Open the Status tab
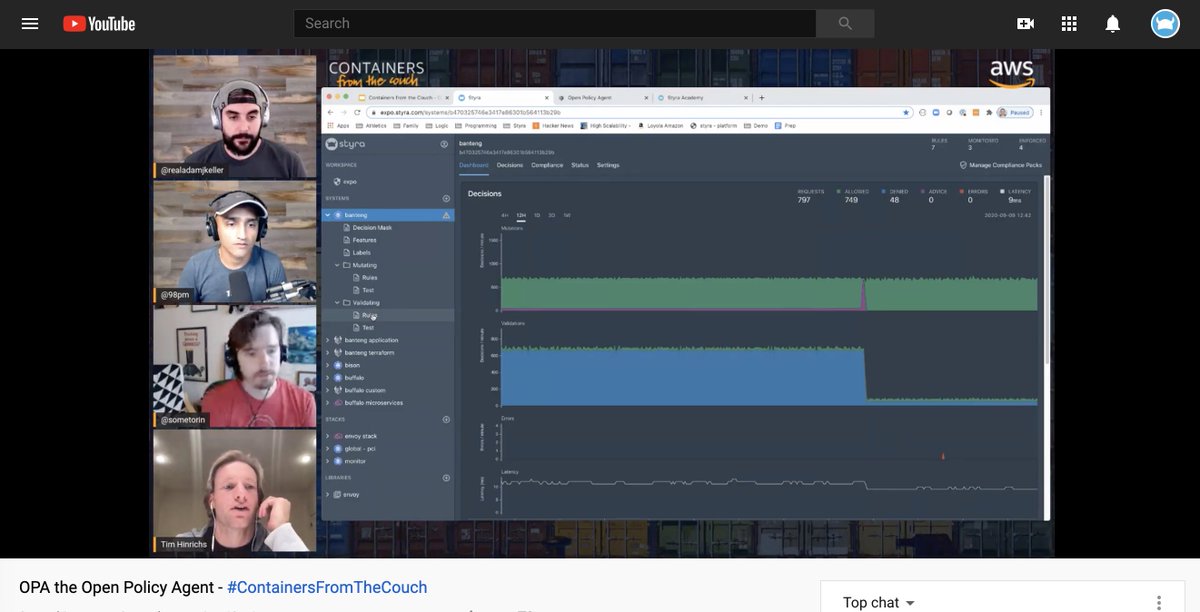Screen dimensions: 1200x612 click(580, 165)
